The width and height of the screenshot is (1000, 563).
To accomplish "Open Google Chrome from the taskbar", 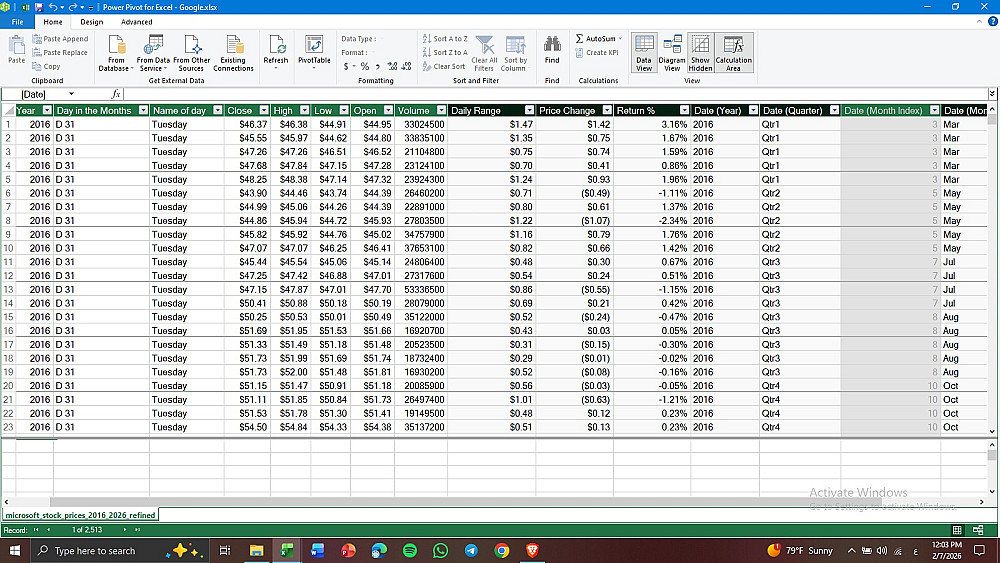I will (x=502, y=550).
